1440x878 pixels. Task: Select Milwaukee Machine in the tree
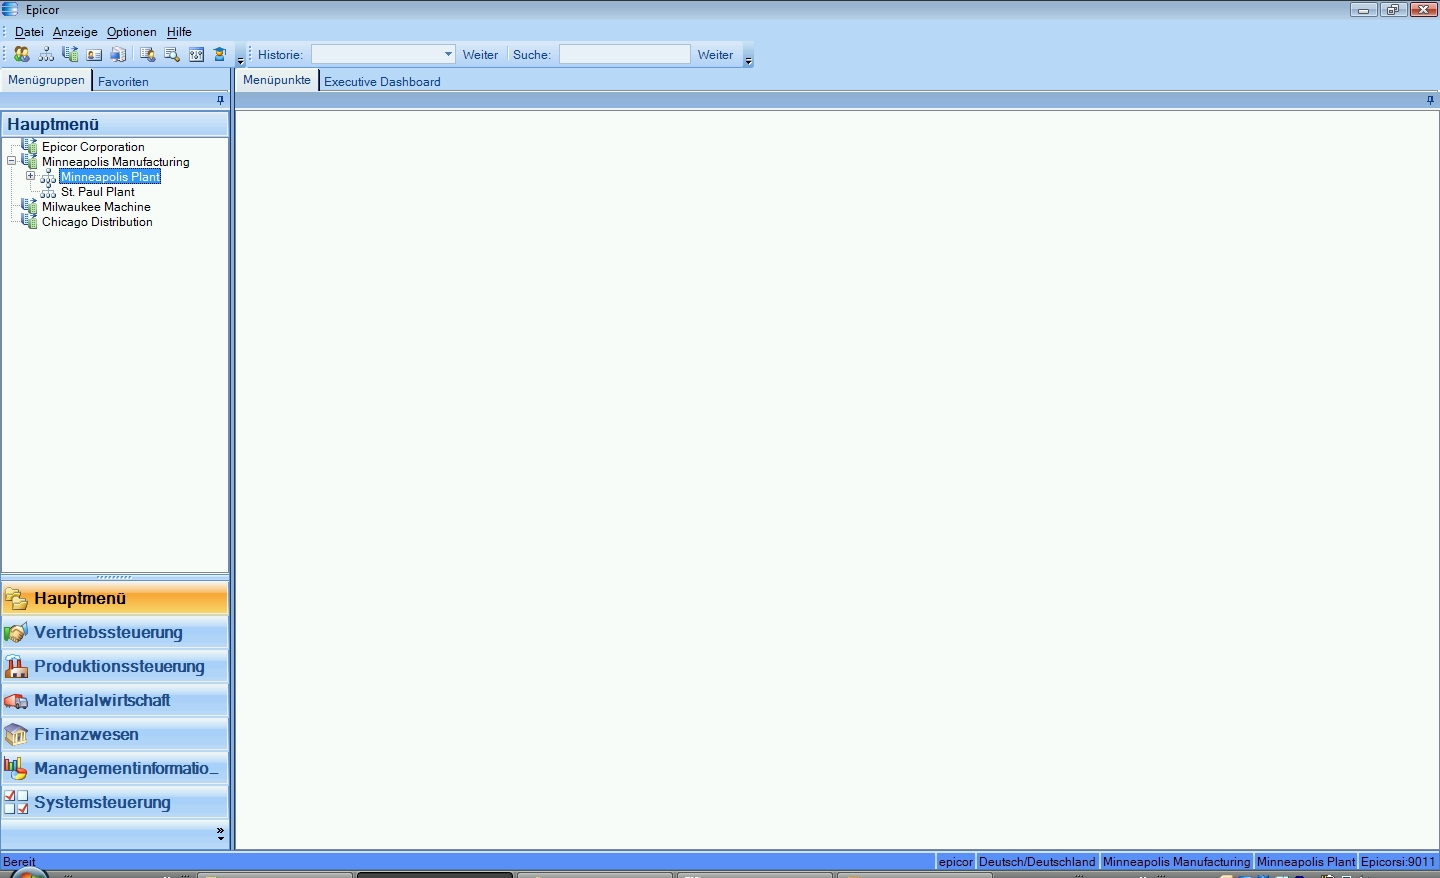click(x=96, y=207)
